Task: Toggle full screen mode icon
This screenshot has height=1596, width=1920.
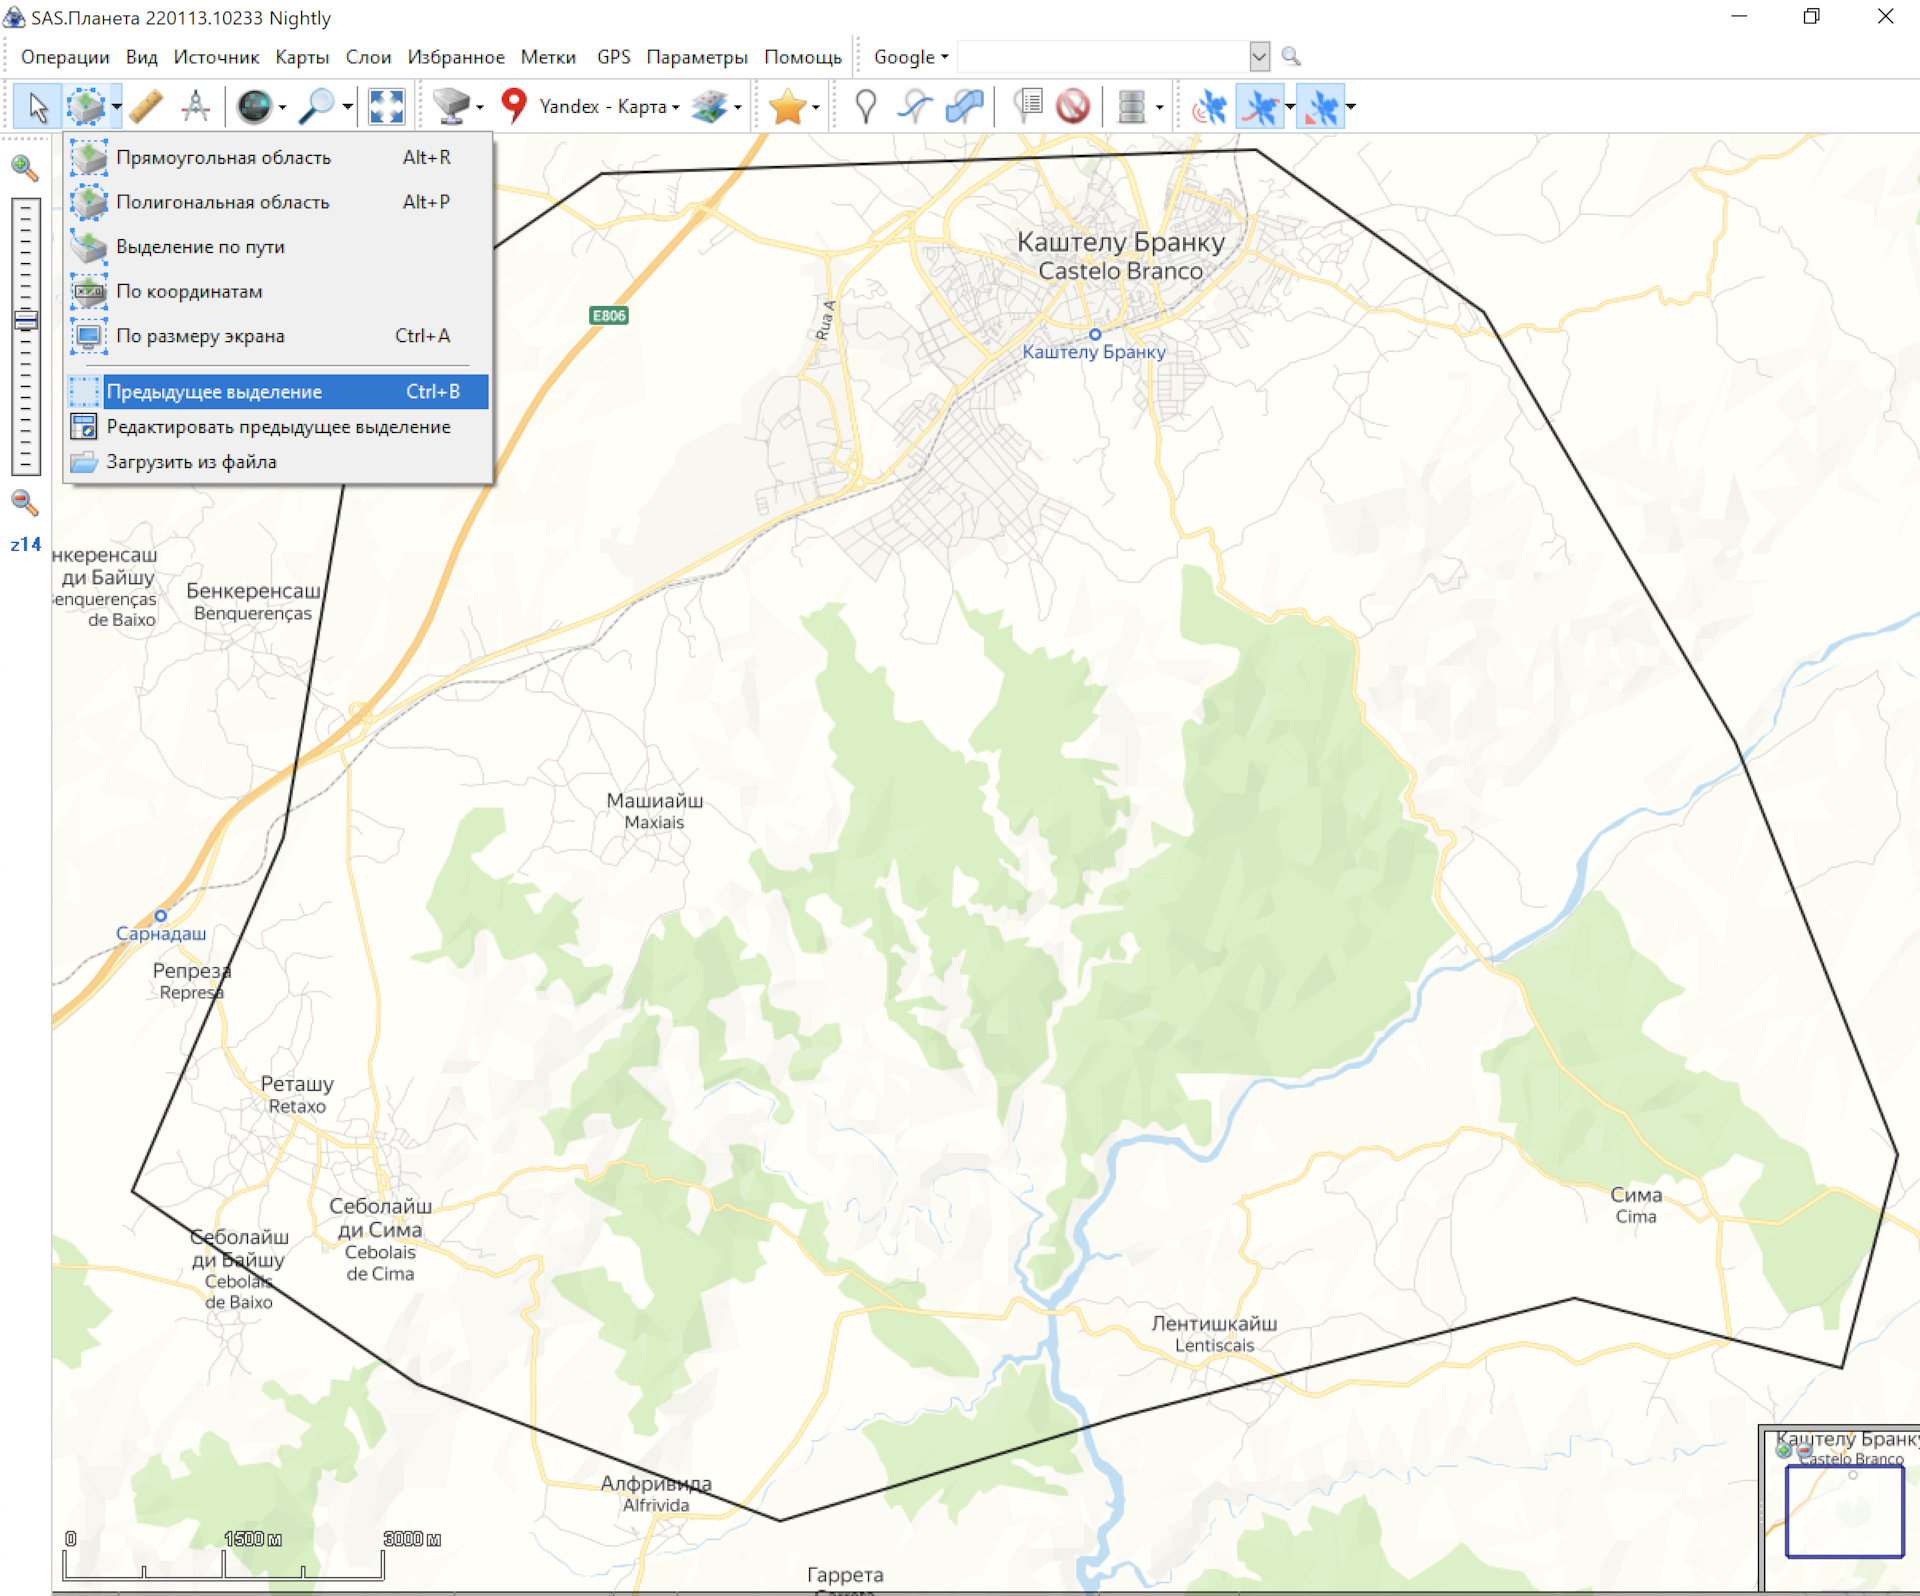Action: pyautogui.click(x=386, y=106)
